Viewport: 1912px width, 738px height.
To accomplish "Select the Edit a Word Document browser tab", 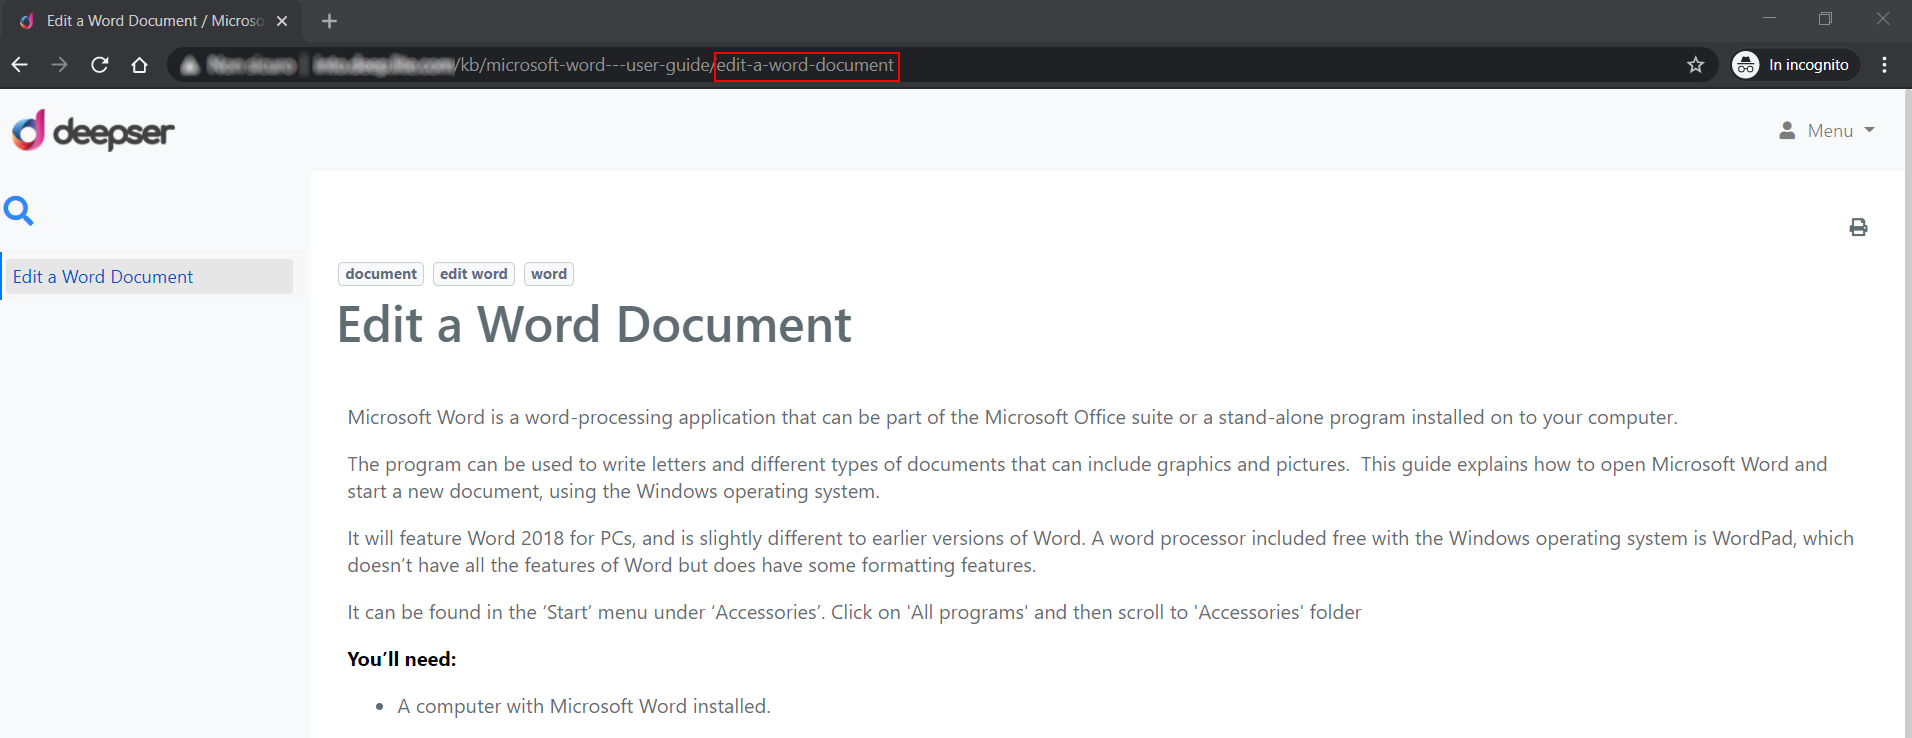I will click(x=150, y=21).
